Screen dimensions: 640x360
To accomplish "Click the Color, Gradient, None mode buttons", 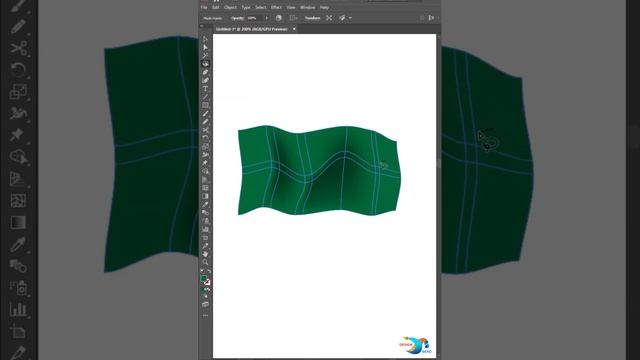I will [205, 290].
